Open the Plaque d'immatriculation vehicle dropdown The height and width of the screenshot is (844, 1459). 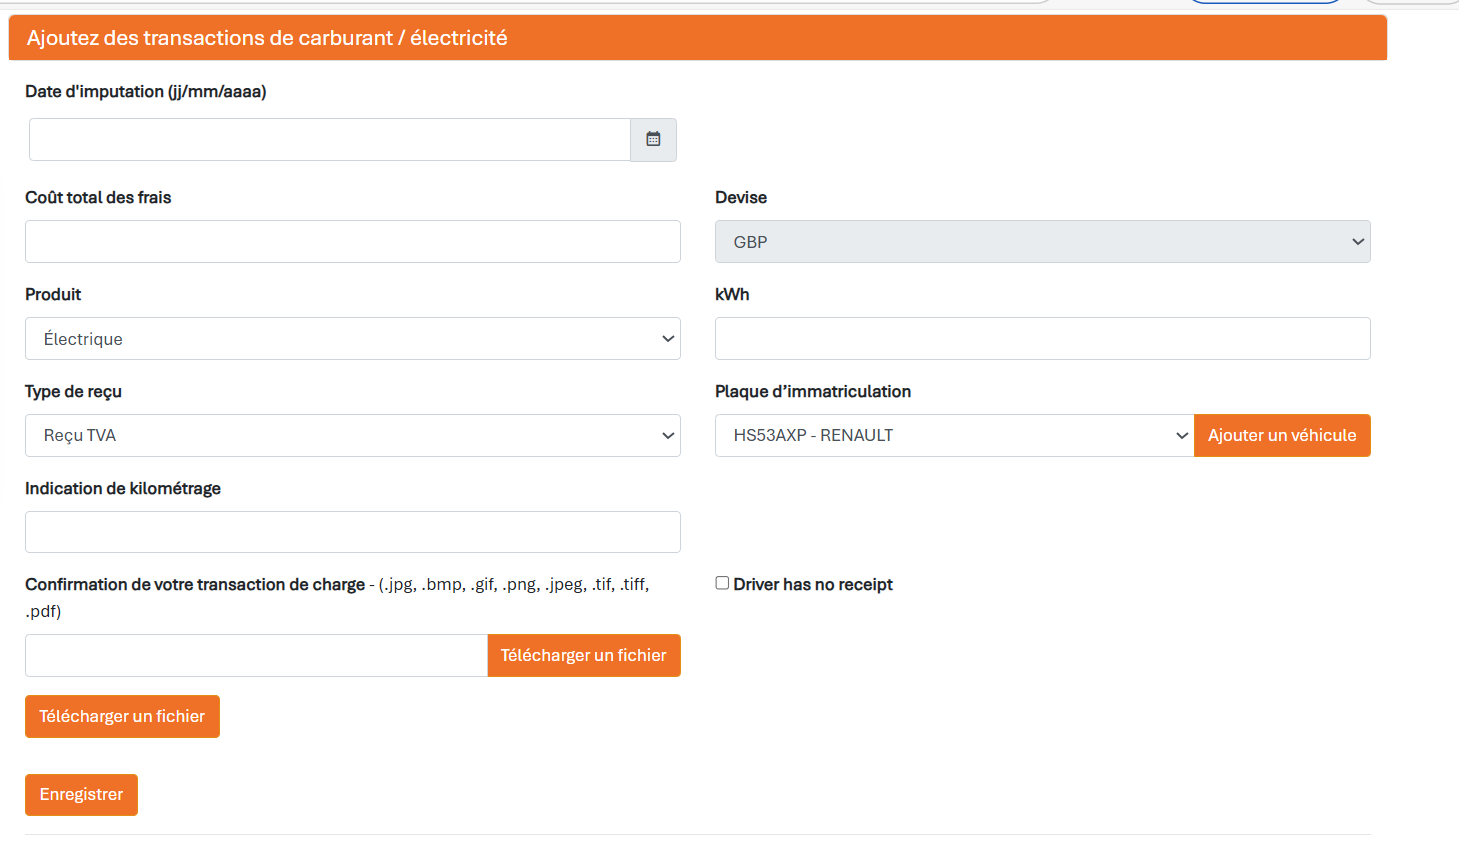click(x=955, y=436)
